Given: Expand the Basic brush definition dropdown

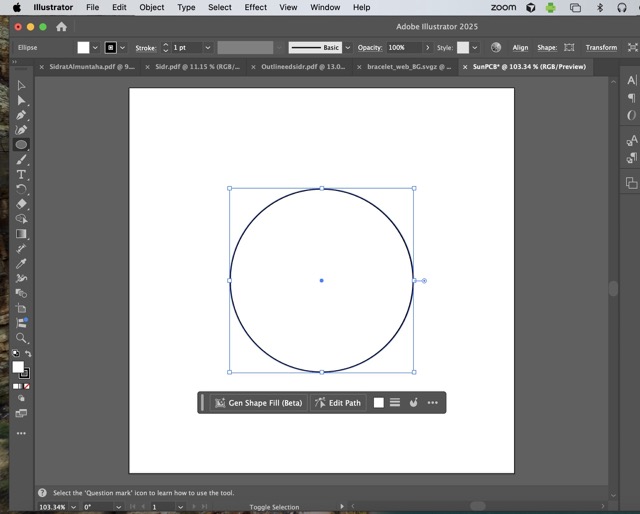Looking at the screenshot, I should click(x=347, y=47).
